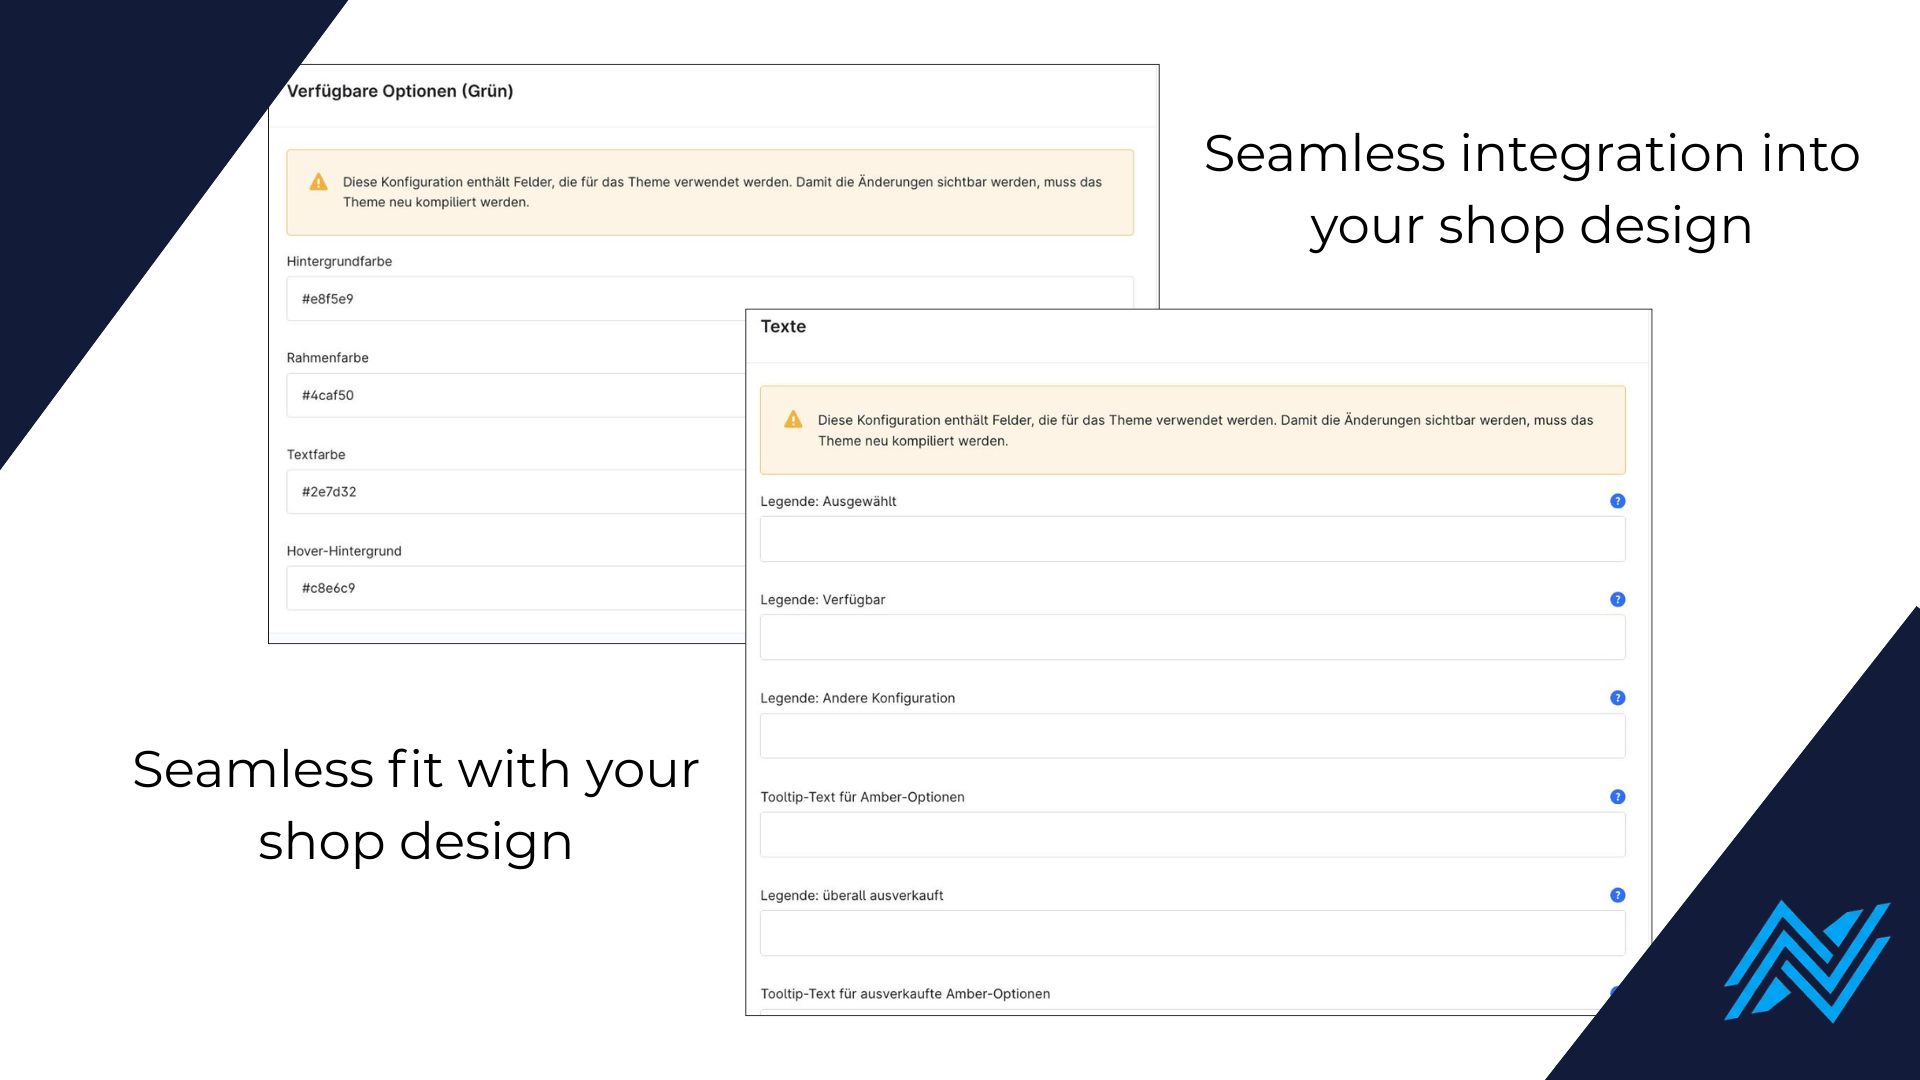The width and height of the screenshot is (1920, 1080).
Task: Select the Rahmenfarbe field with #4caf50
Action: click(x=516, y=395)
